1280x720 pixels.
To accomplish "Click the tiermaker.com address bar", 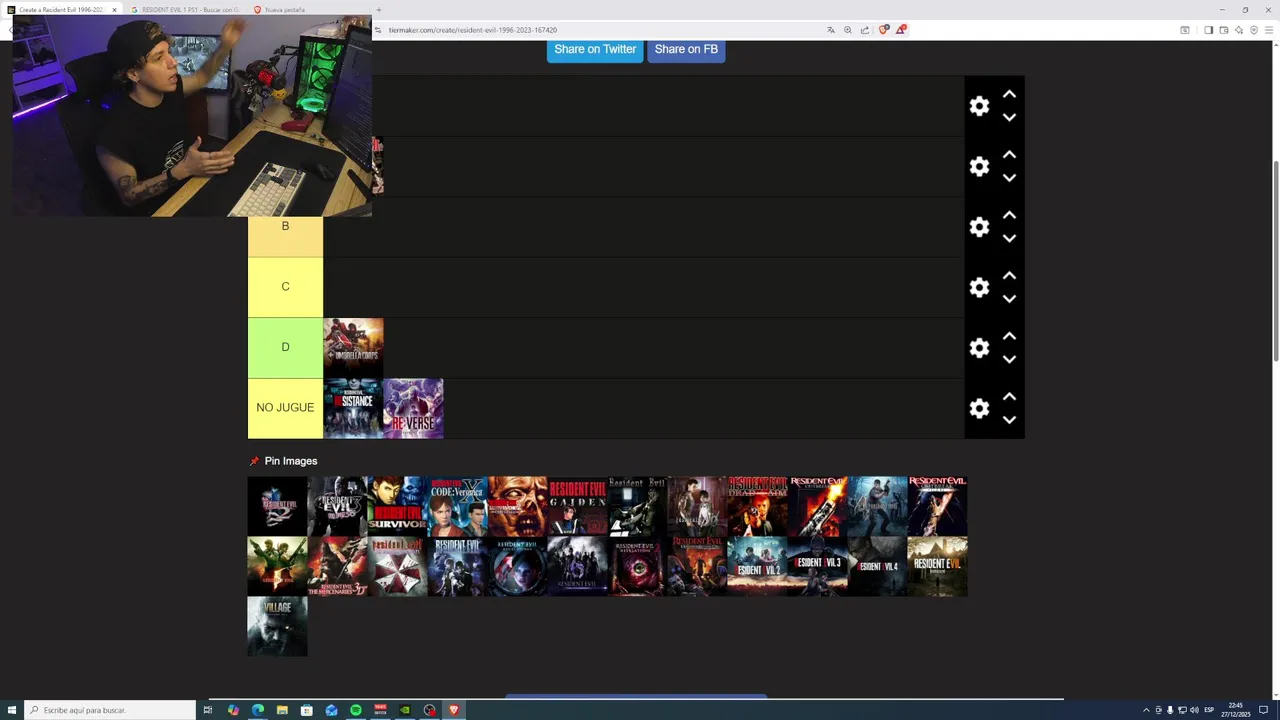I will 600,30.
